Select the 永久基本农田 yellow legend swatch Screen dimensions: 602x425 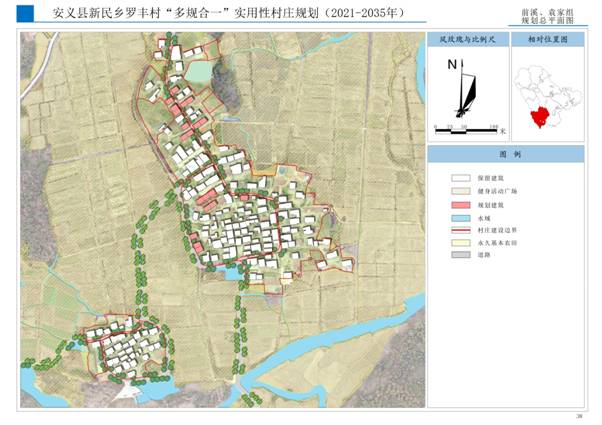tap(461, 243)
